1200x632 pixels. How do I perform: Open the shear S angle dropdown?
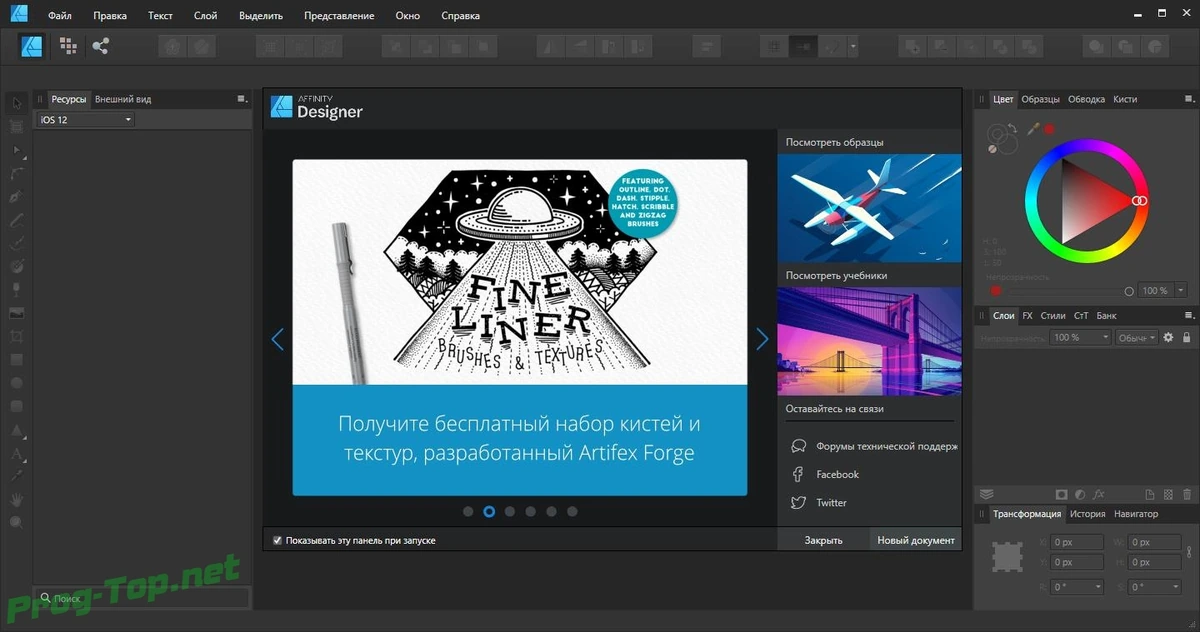pyautogui.click(x=1154, y=587)
